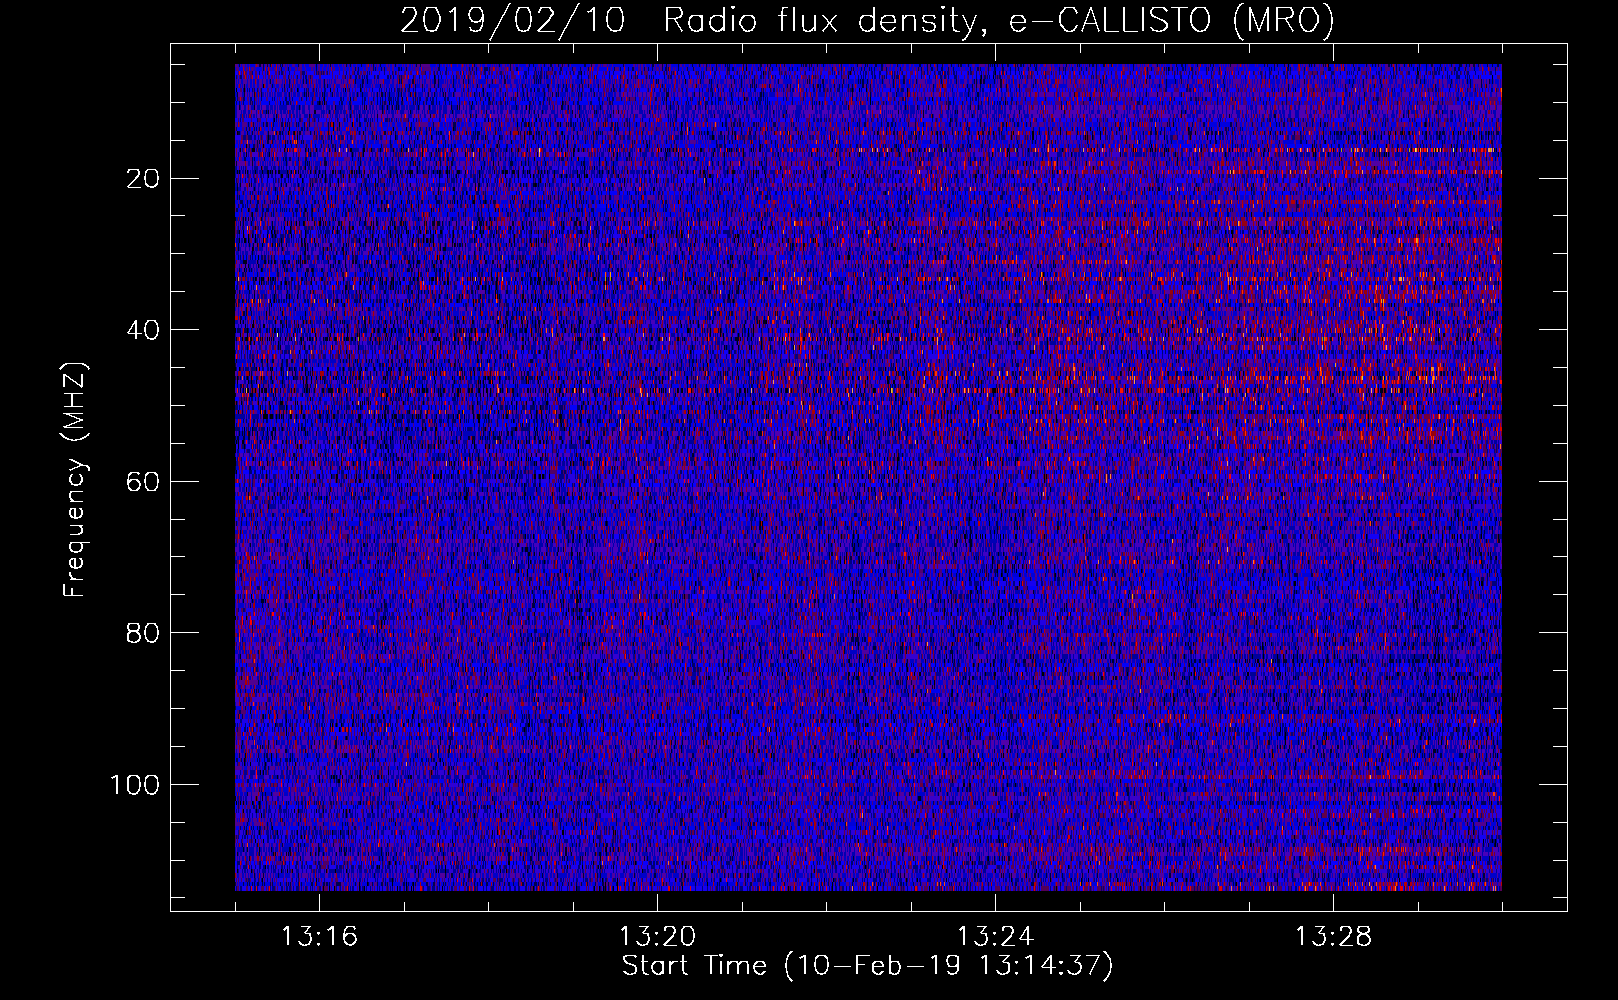Image resolution: width=1618 pixels, height=1000 pixels.
Task: Click the 100 MHz frequency tick label
Action: (135, 785)
